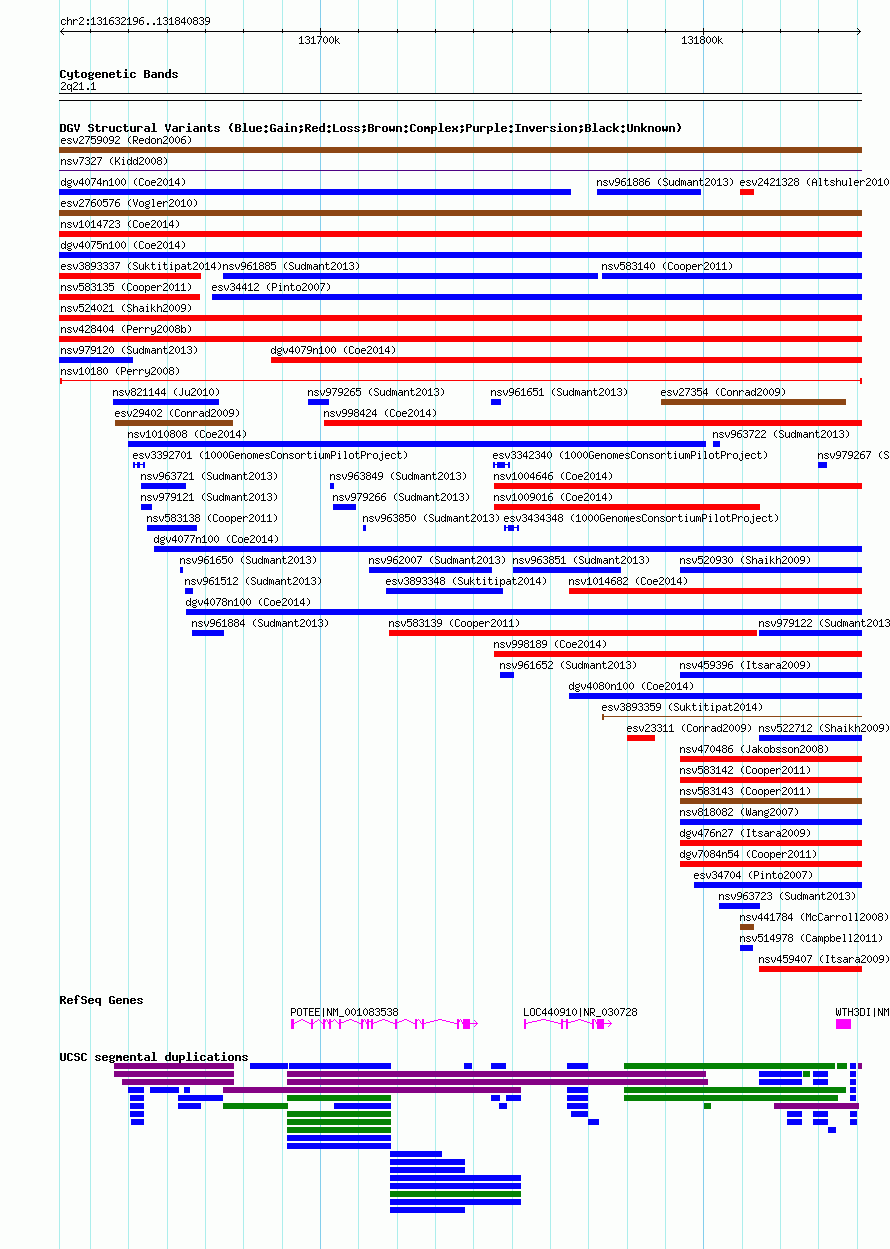Click the esv23311 (Conrad2009) label
Viewport: 890px width, 1249px height.
click(689, 728)
